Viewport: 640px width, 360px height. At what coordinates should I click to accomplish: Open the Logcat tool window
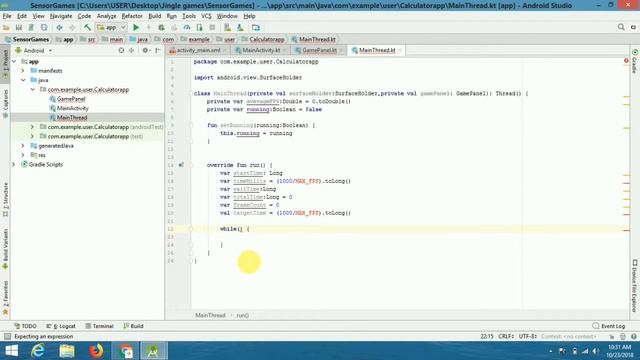(x=61, y=326)
